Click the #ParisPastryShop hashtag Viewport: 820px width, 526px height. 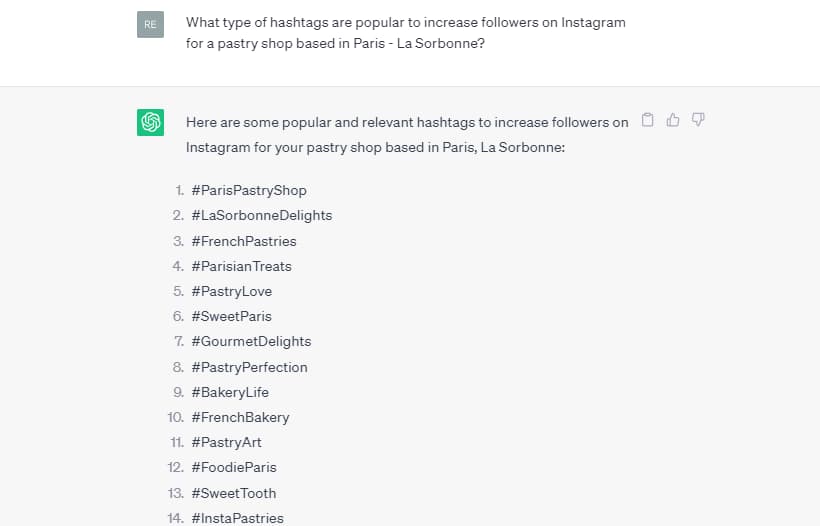249,190
